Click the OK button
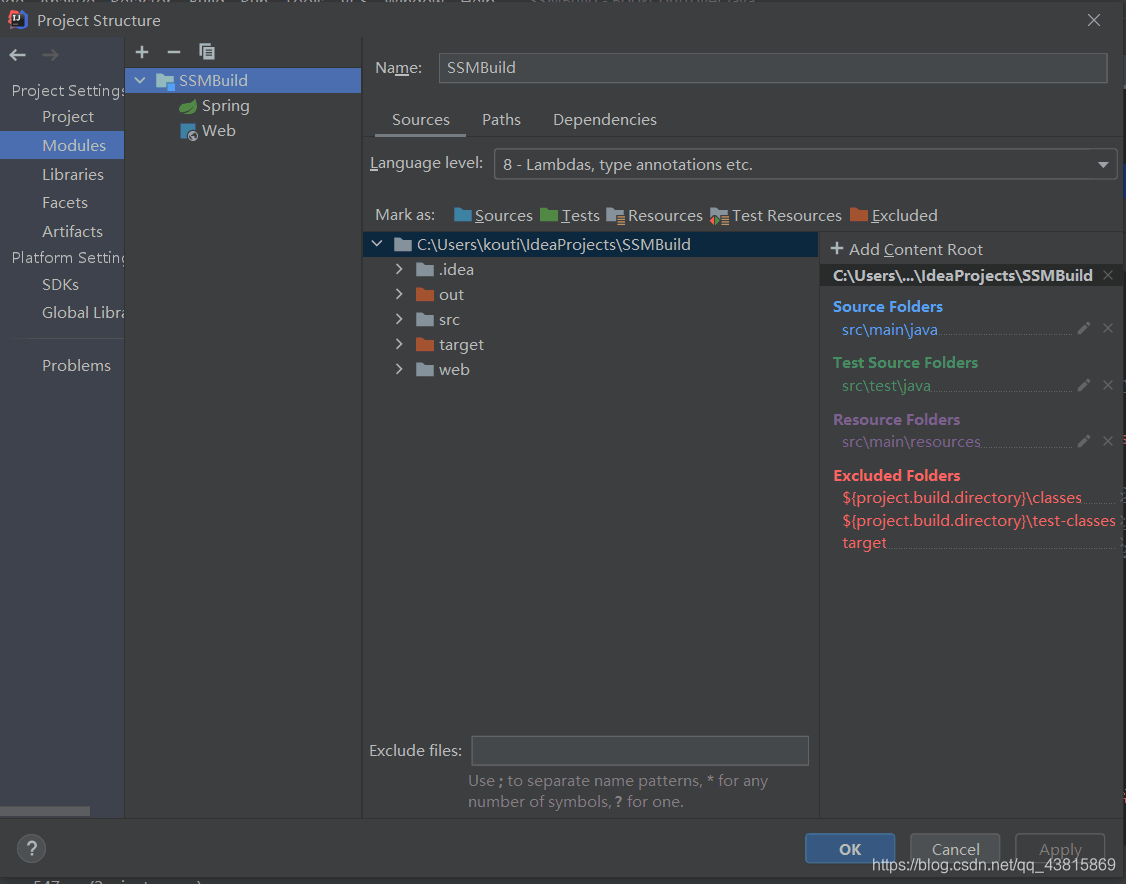This screenshot has height=884, width=1126. [x=850, y=849]
